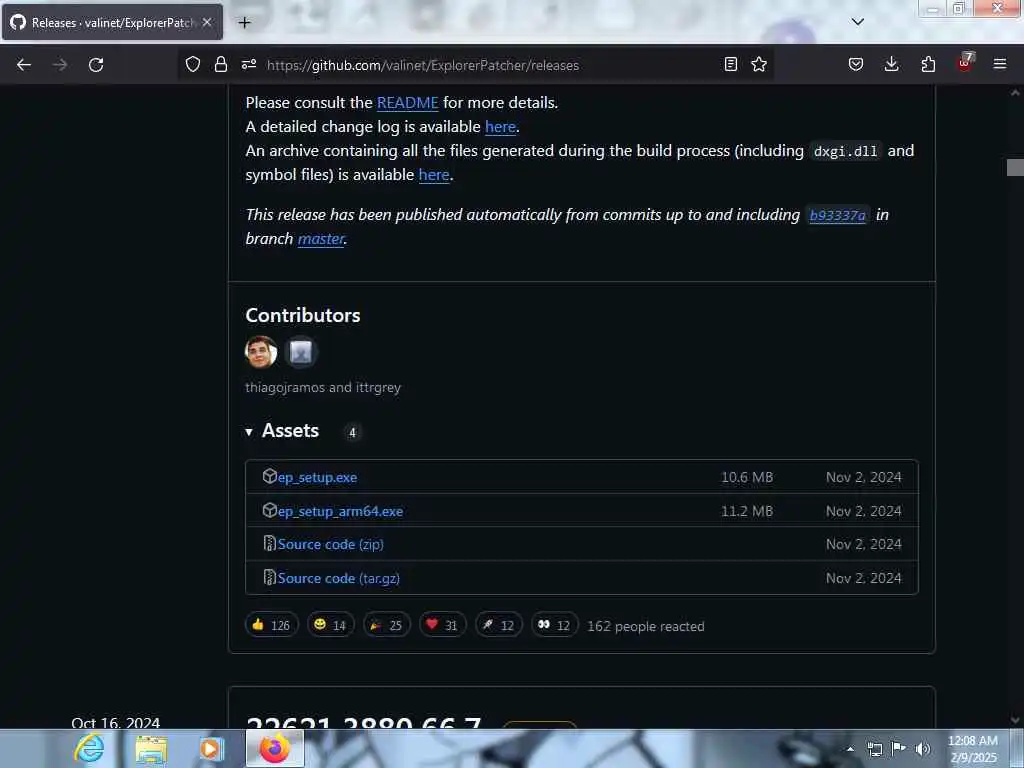Download Source code (tar.gz)

[338, 578]
